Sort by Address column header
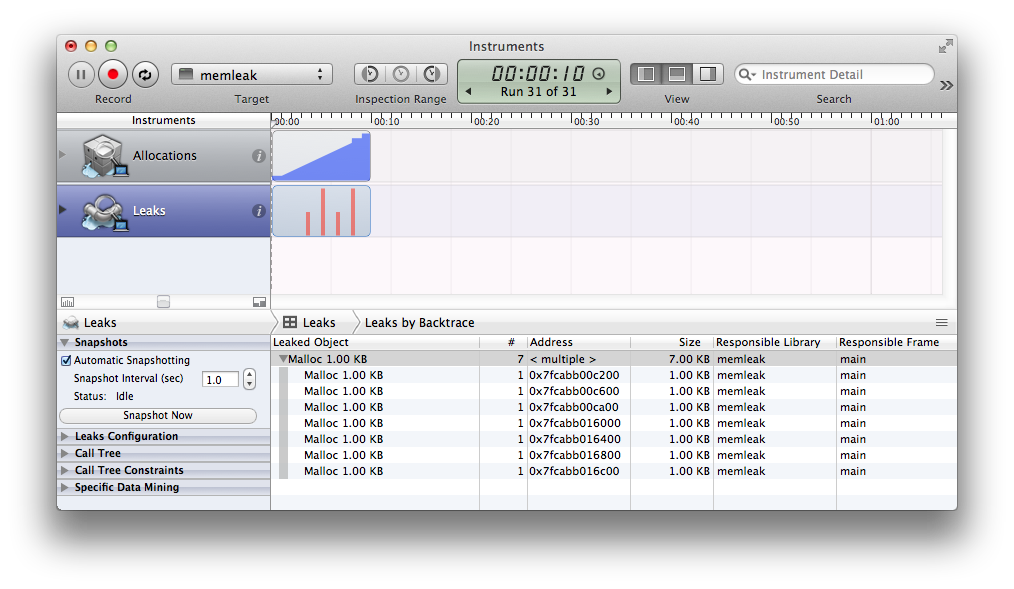 [x=579, y=343]
